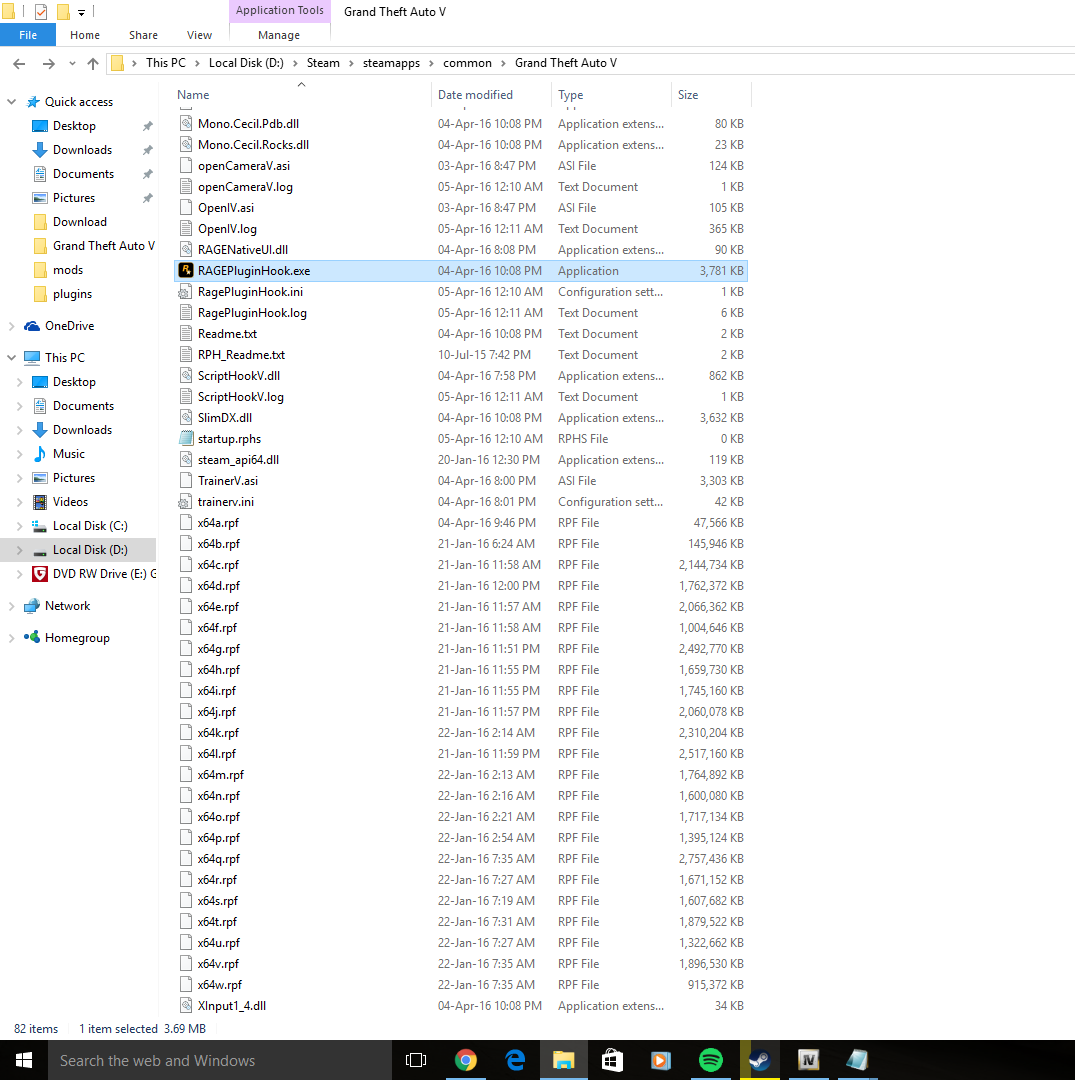Click the Music note icon under This PC

tap(40, 454)
